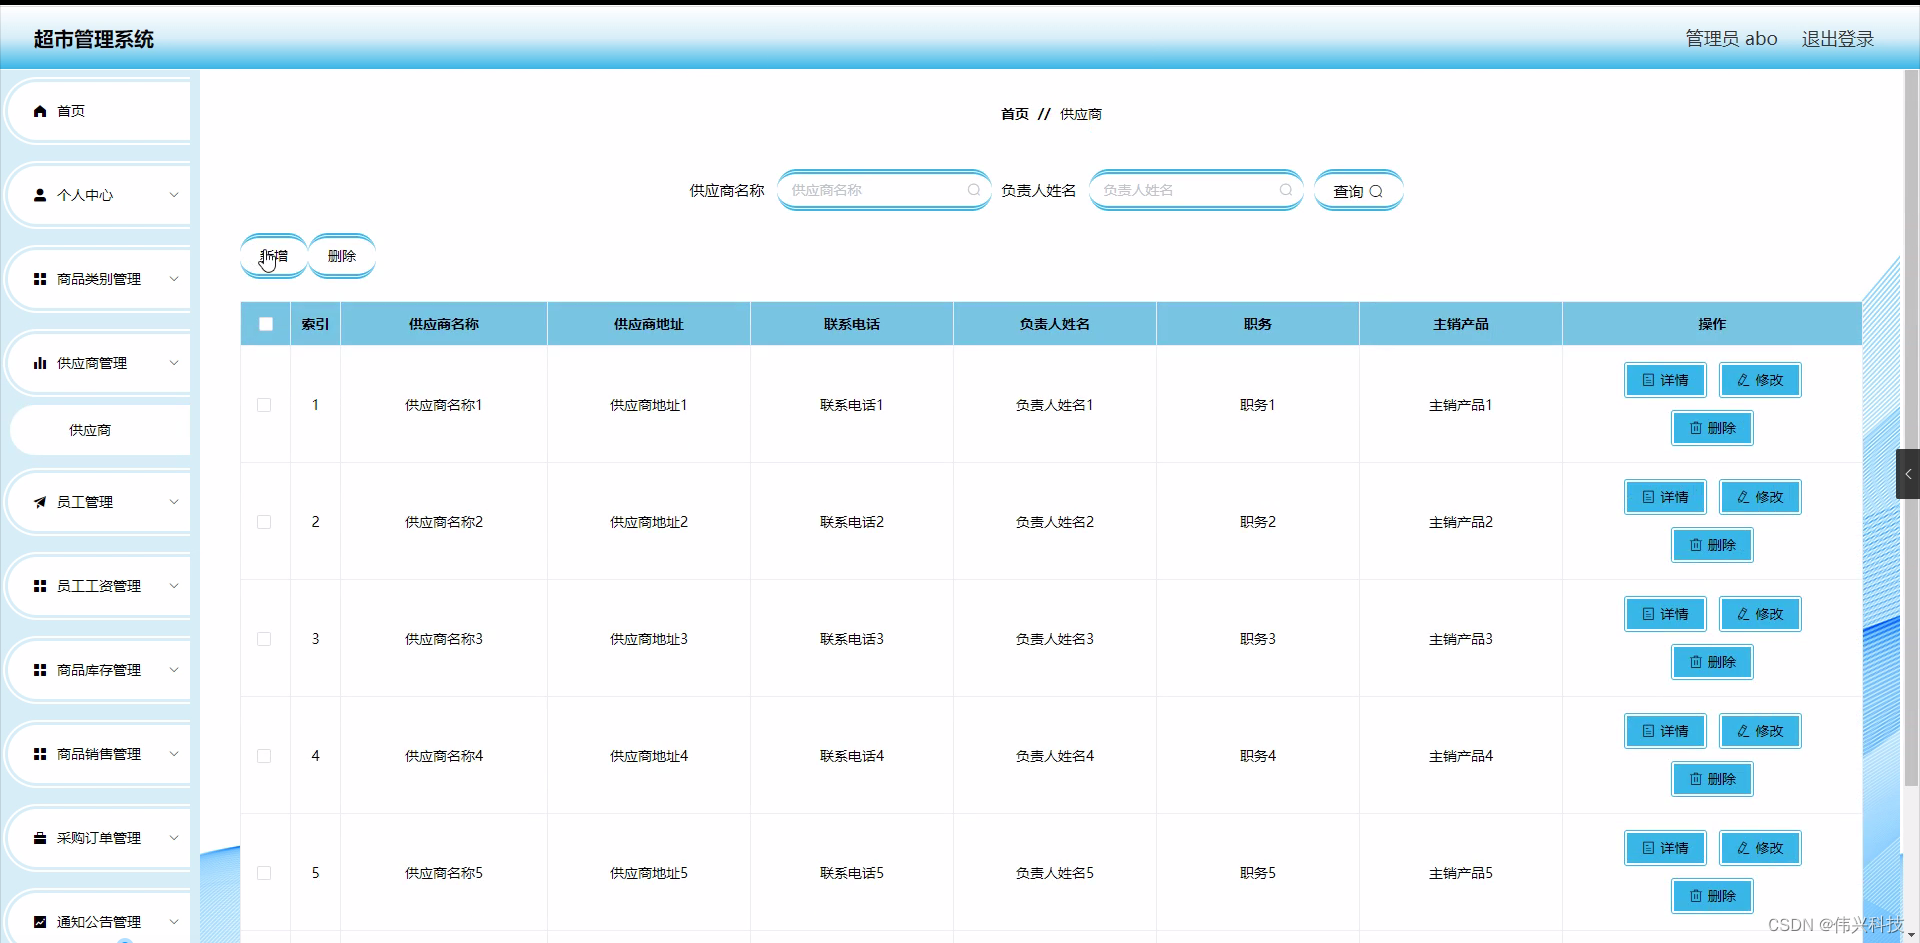Click 退出登录 to log out

1837,39
